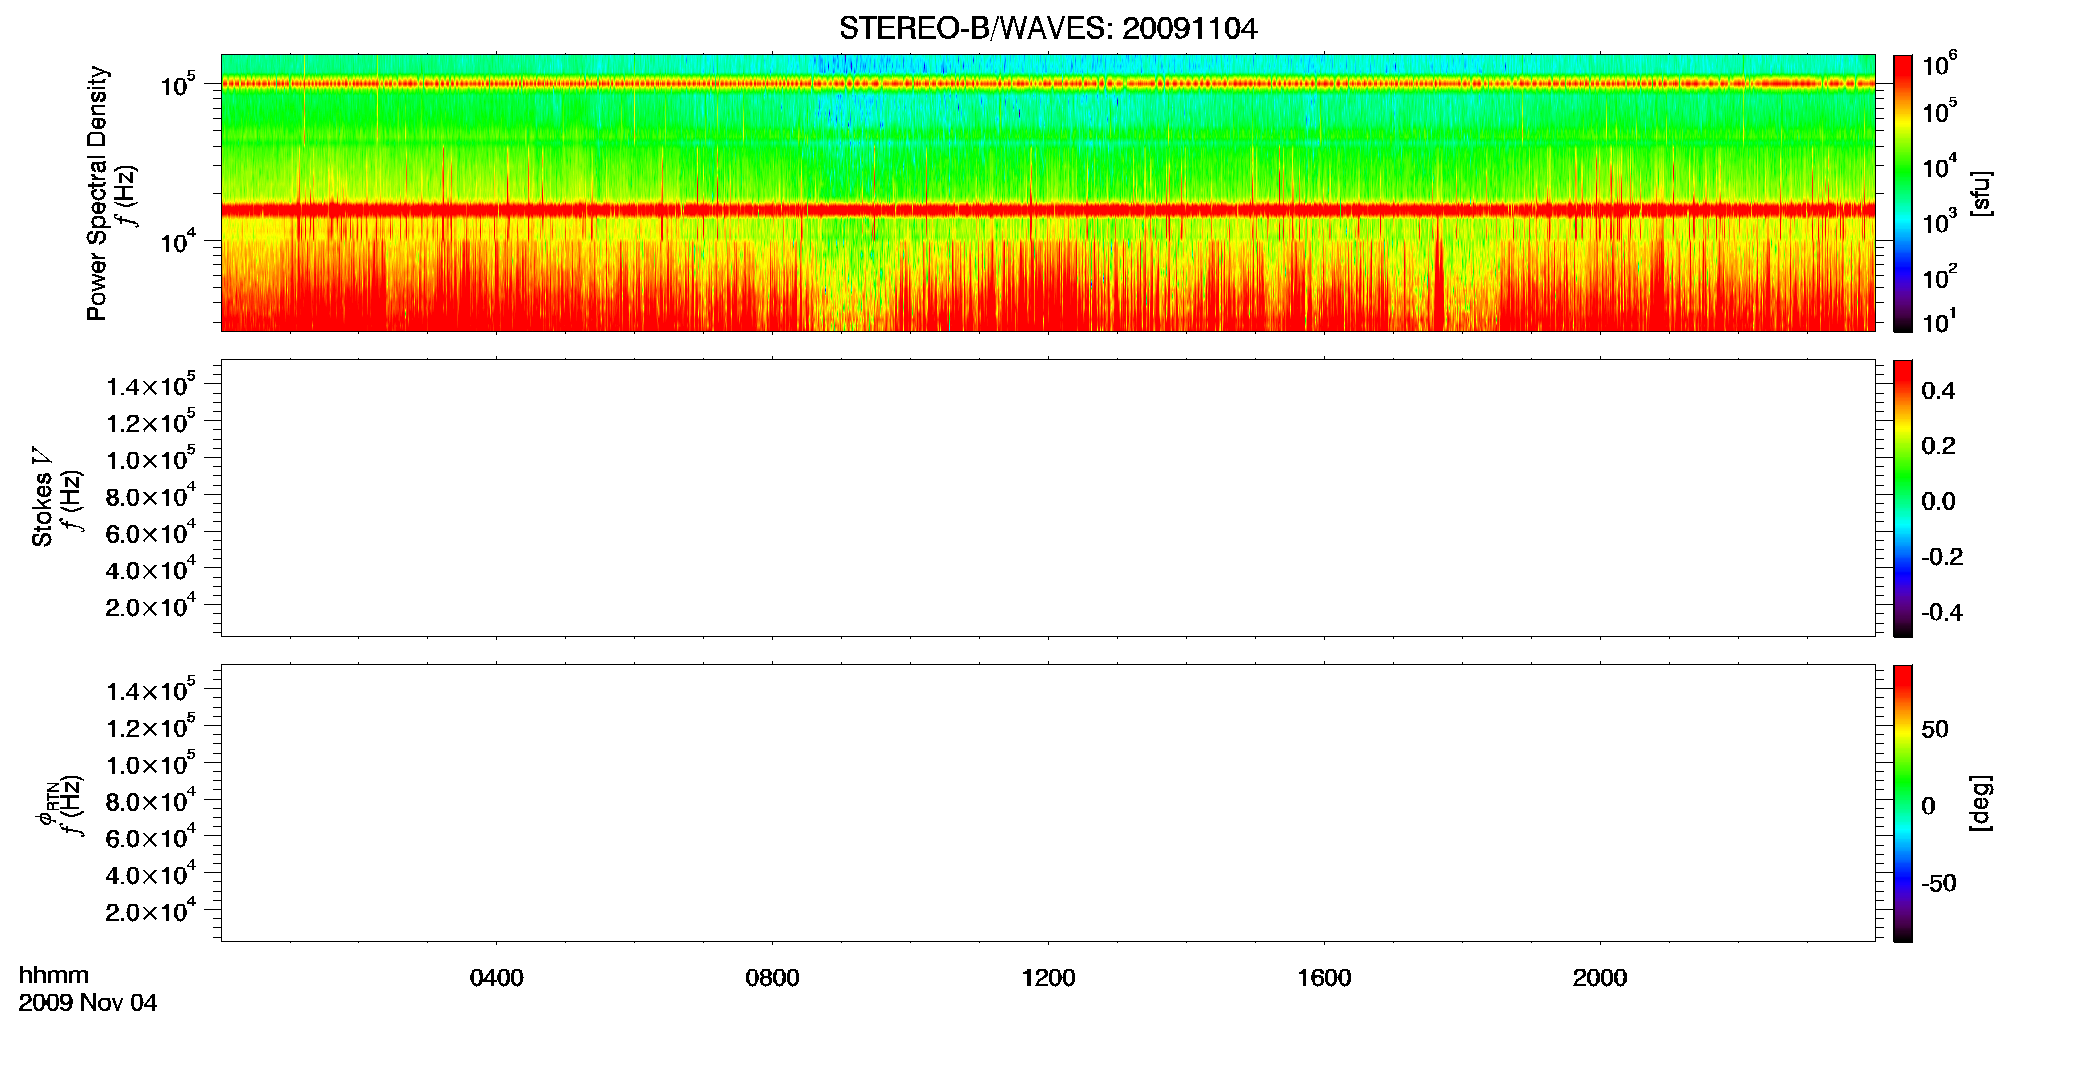The height and width of the screenshot is (1080, 2096).
Task: Click the [deg] units label
Action: click(x=1980, y=803)
